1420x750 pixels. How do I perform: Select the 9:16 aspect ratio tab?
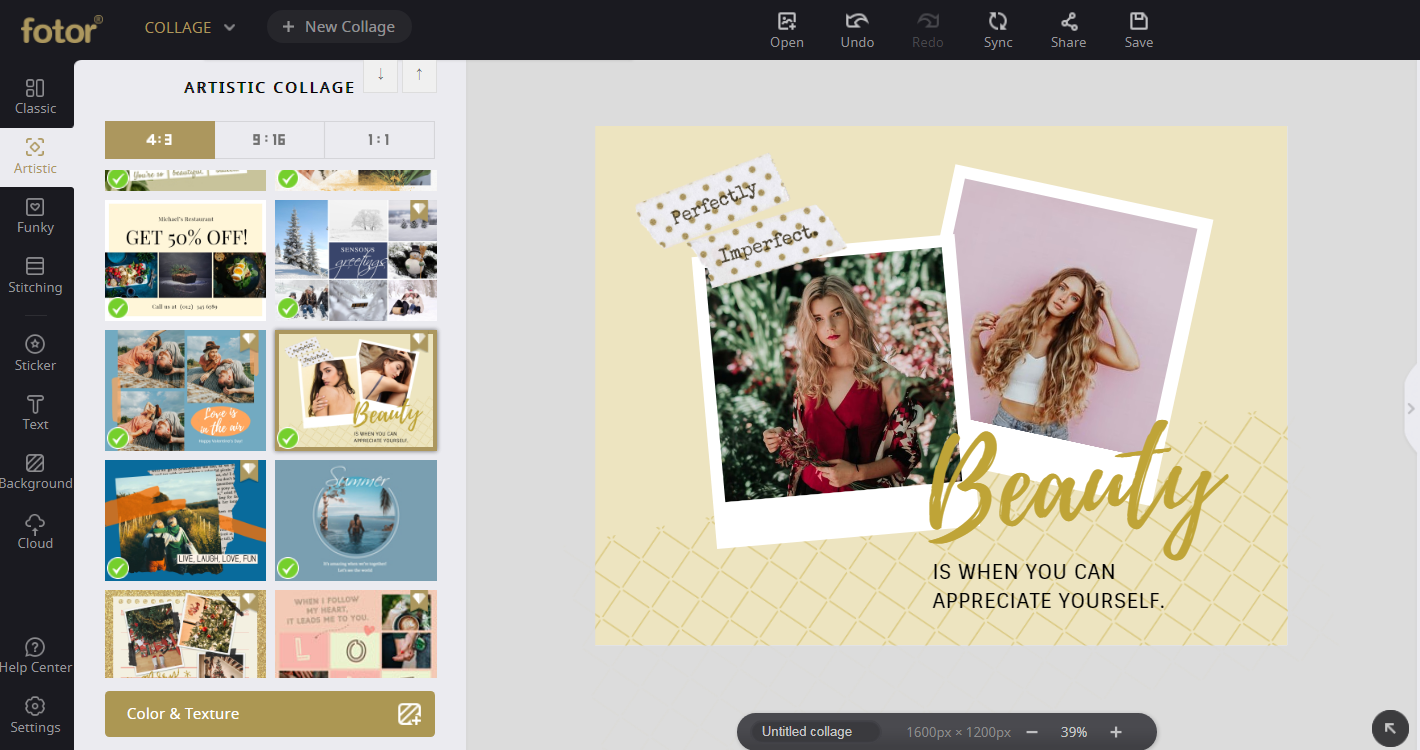270,140
